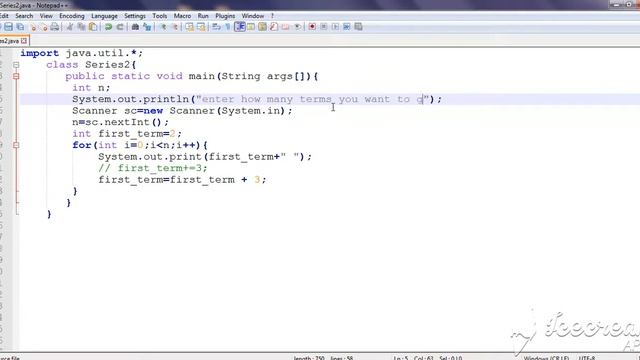Click the Save All toolbar icon
640x360 pixels.
20,27
